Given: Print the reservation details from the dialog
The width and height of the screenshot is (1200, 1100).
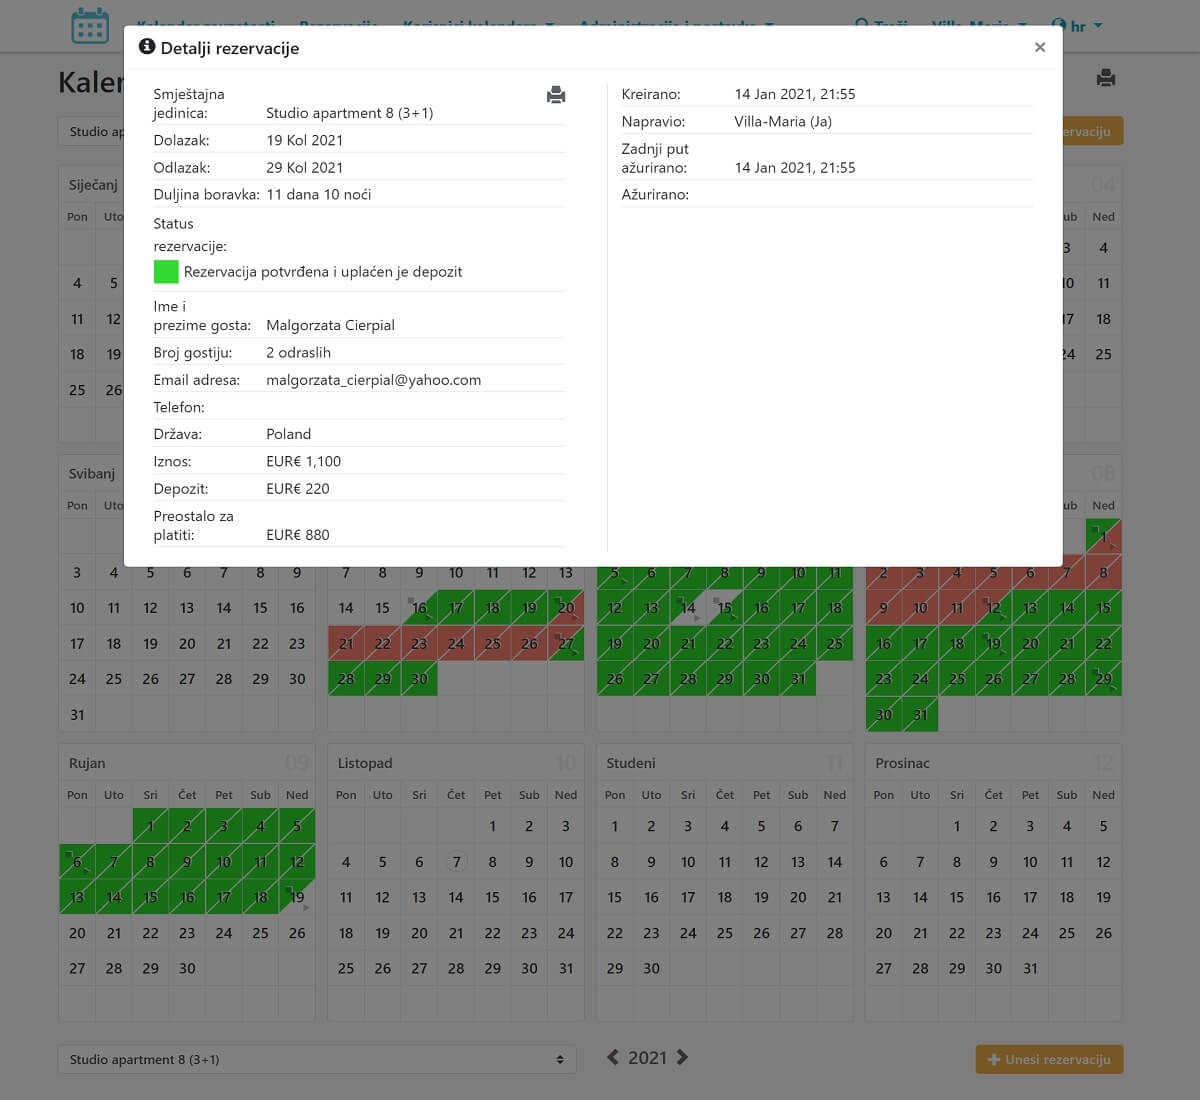Looking at the screenshot, I should [x=556, y=95].
